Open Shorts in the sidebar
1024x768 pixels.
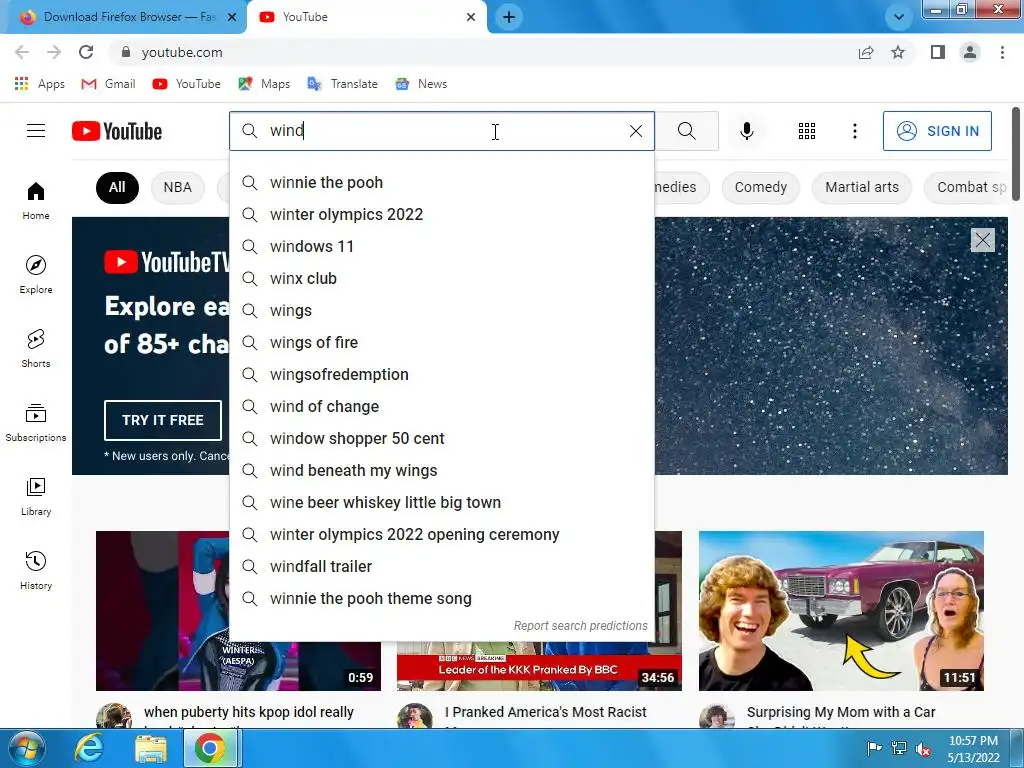coord(36,348)
